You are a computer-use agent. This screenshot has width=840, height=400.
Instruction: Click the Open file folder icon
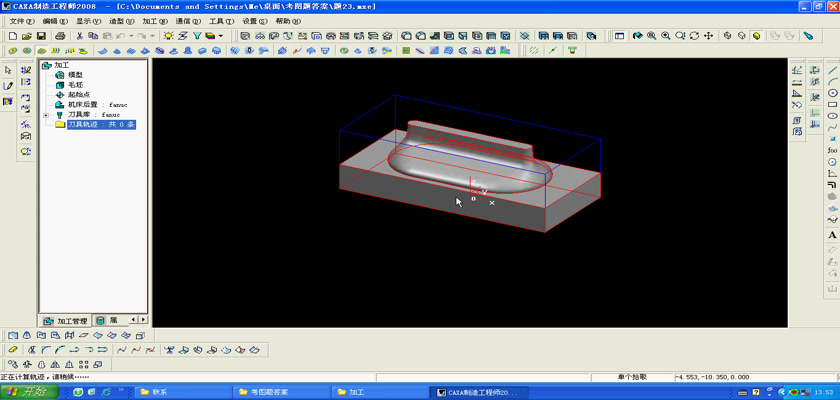[27, 36]
